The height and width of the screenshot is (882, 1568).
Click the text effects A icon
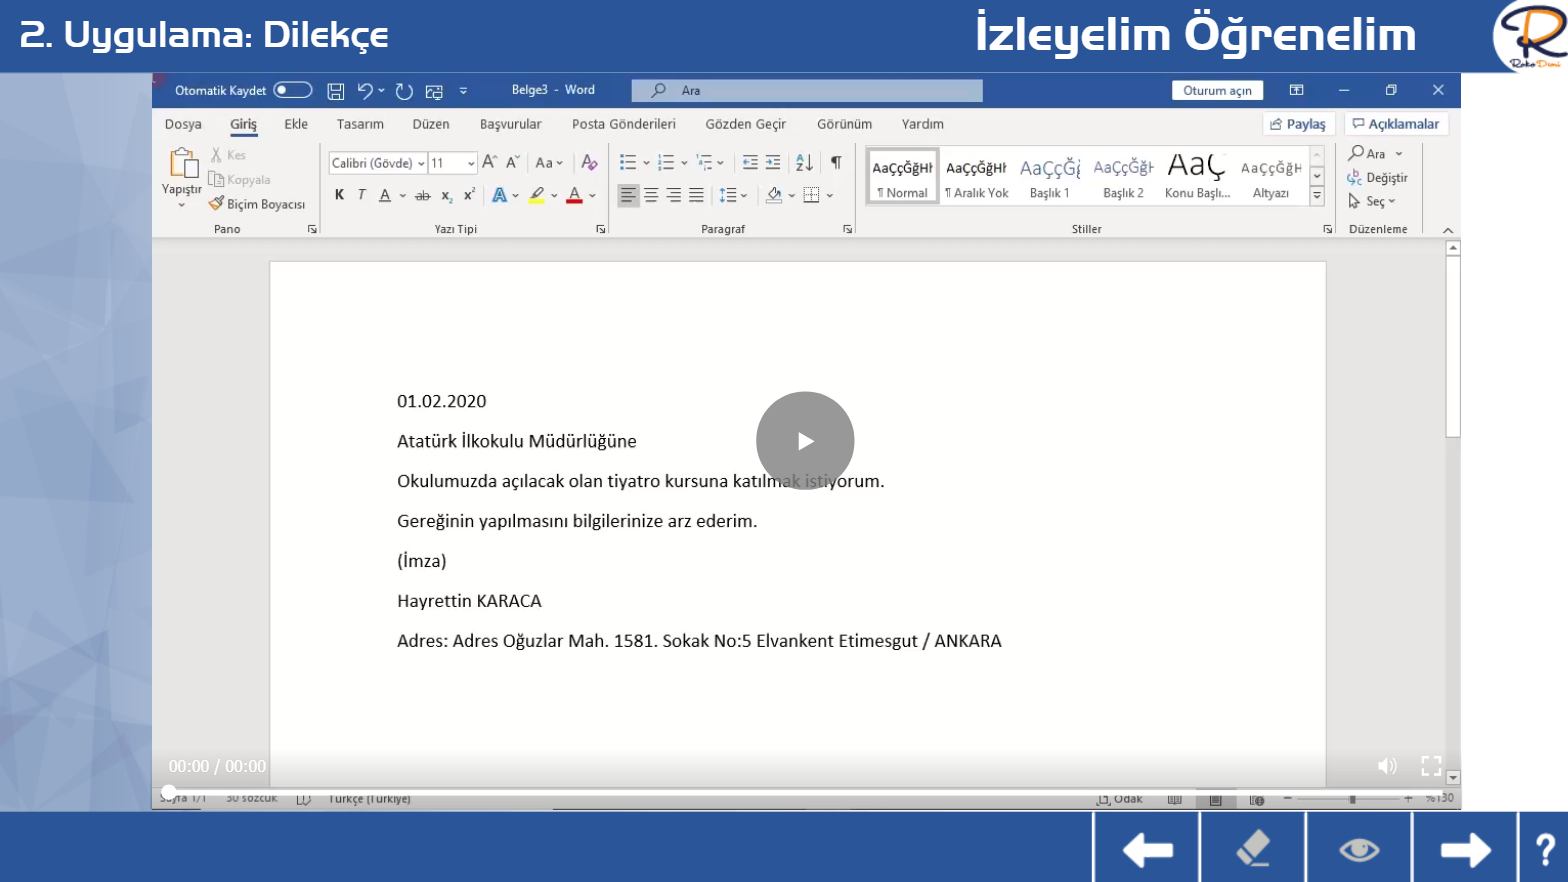[x=499, y=195]
